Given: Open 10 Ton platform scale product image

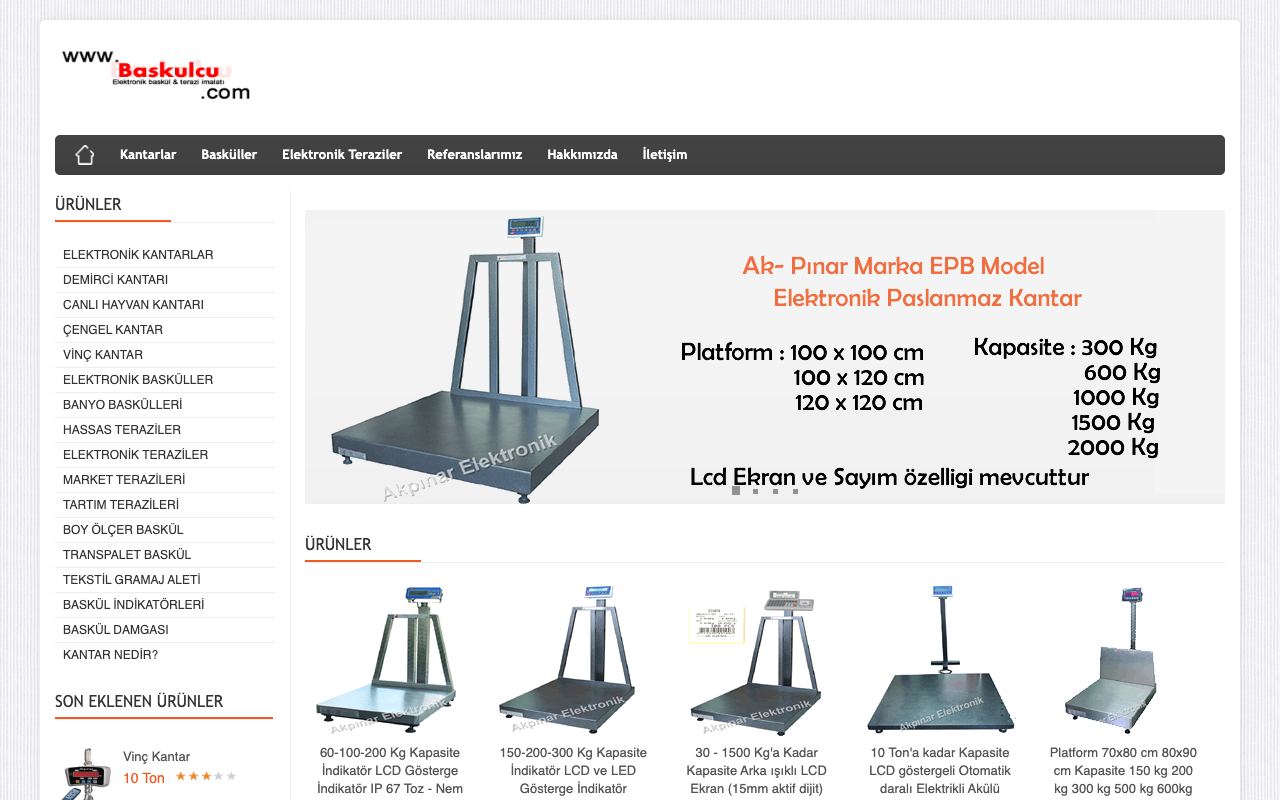Looking at the screenshot, I should point(940,660).
